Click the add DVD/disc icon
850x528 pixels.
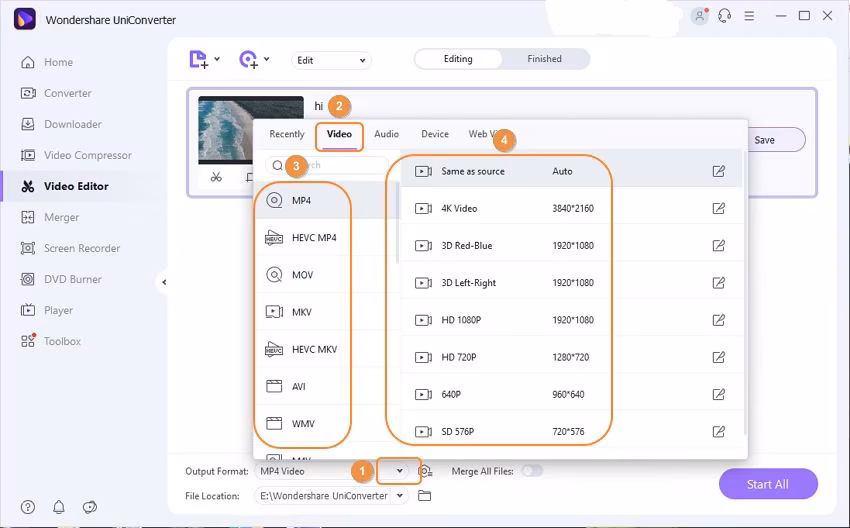coord(248,59)
